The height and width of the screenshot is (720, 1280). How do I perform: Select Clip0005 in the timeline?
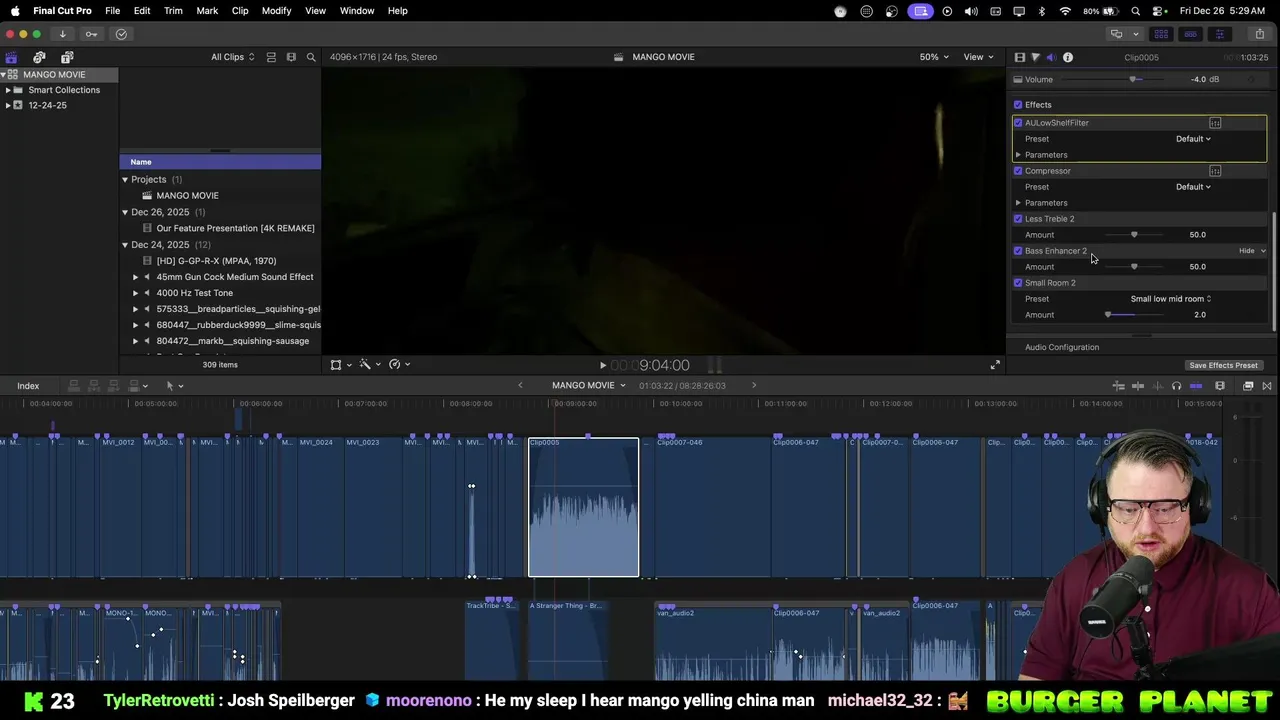click(x=584, y=508)
